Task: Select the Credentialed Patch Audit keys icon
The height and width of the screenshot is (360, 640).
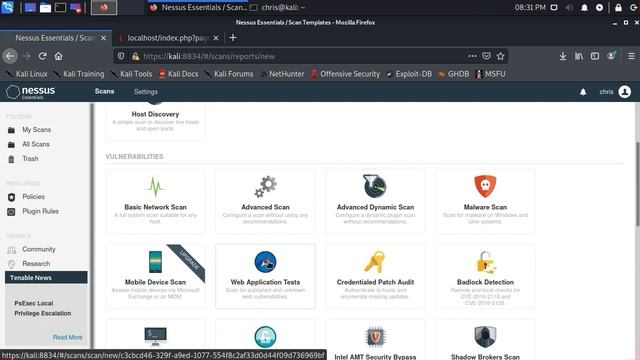Action: [x=375, y=262]
